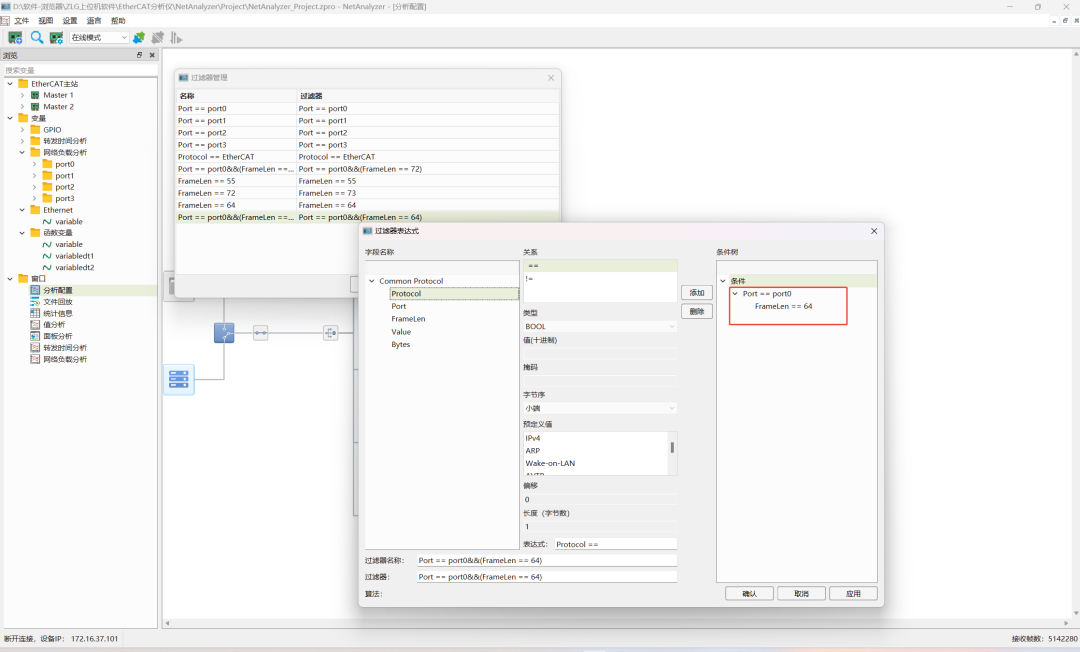
Task: Collapse the Common Protocol field group
Action: point(372,281)
